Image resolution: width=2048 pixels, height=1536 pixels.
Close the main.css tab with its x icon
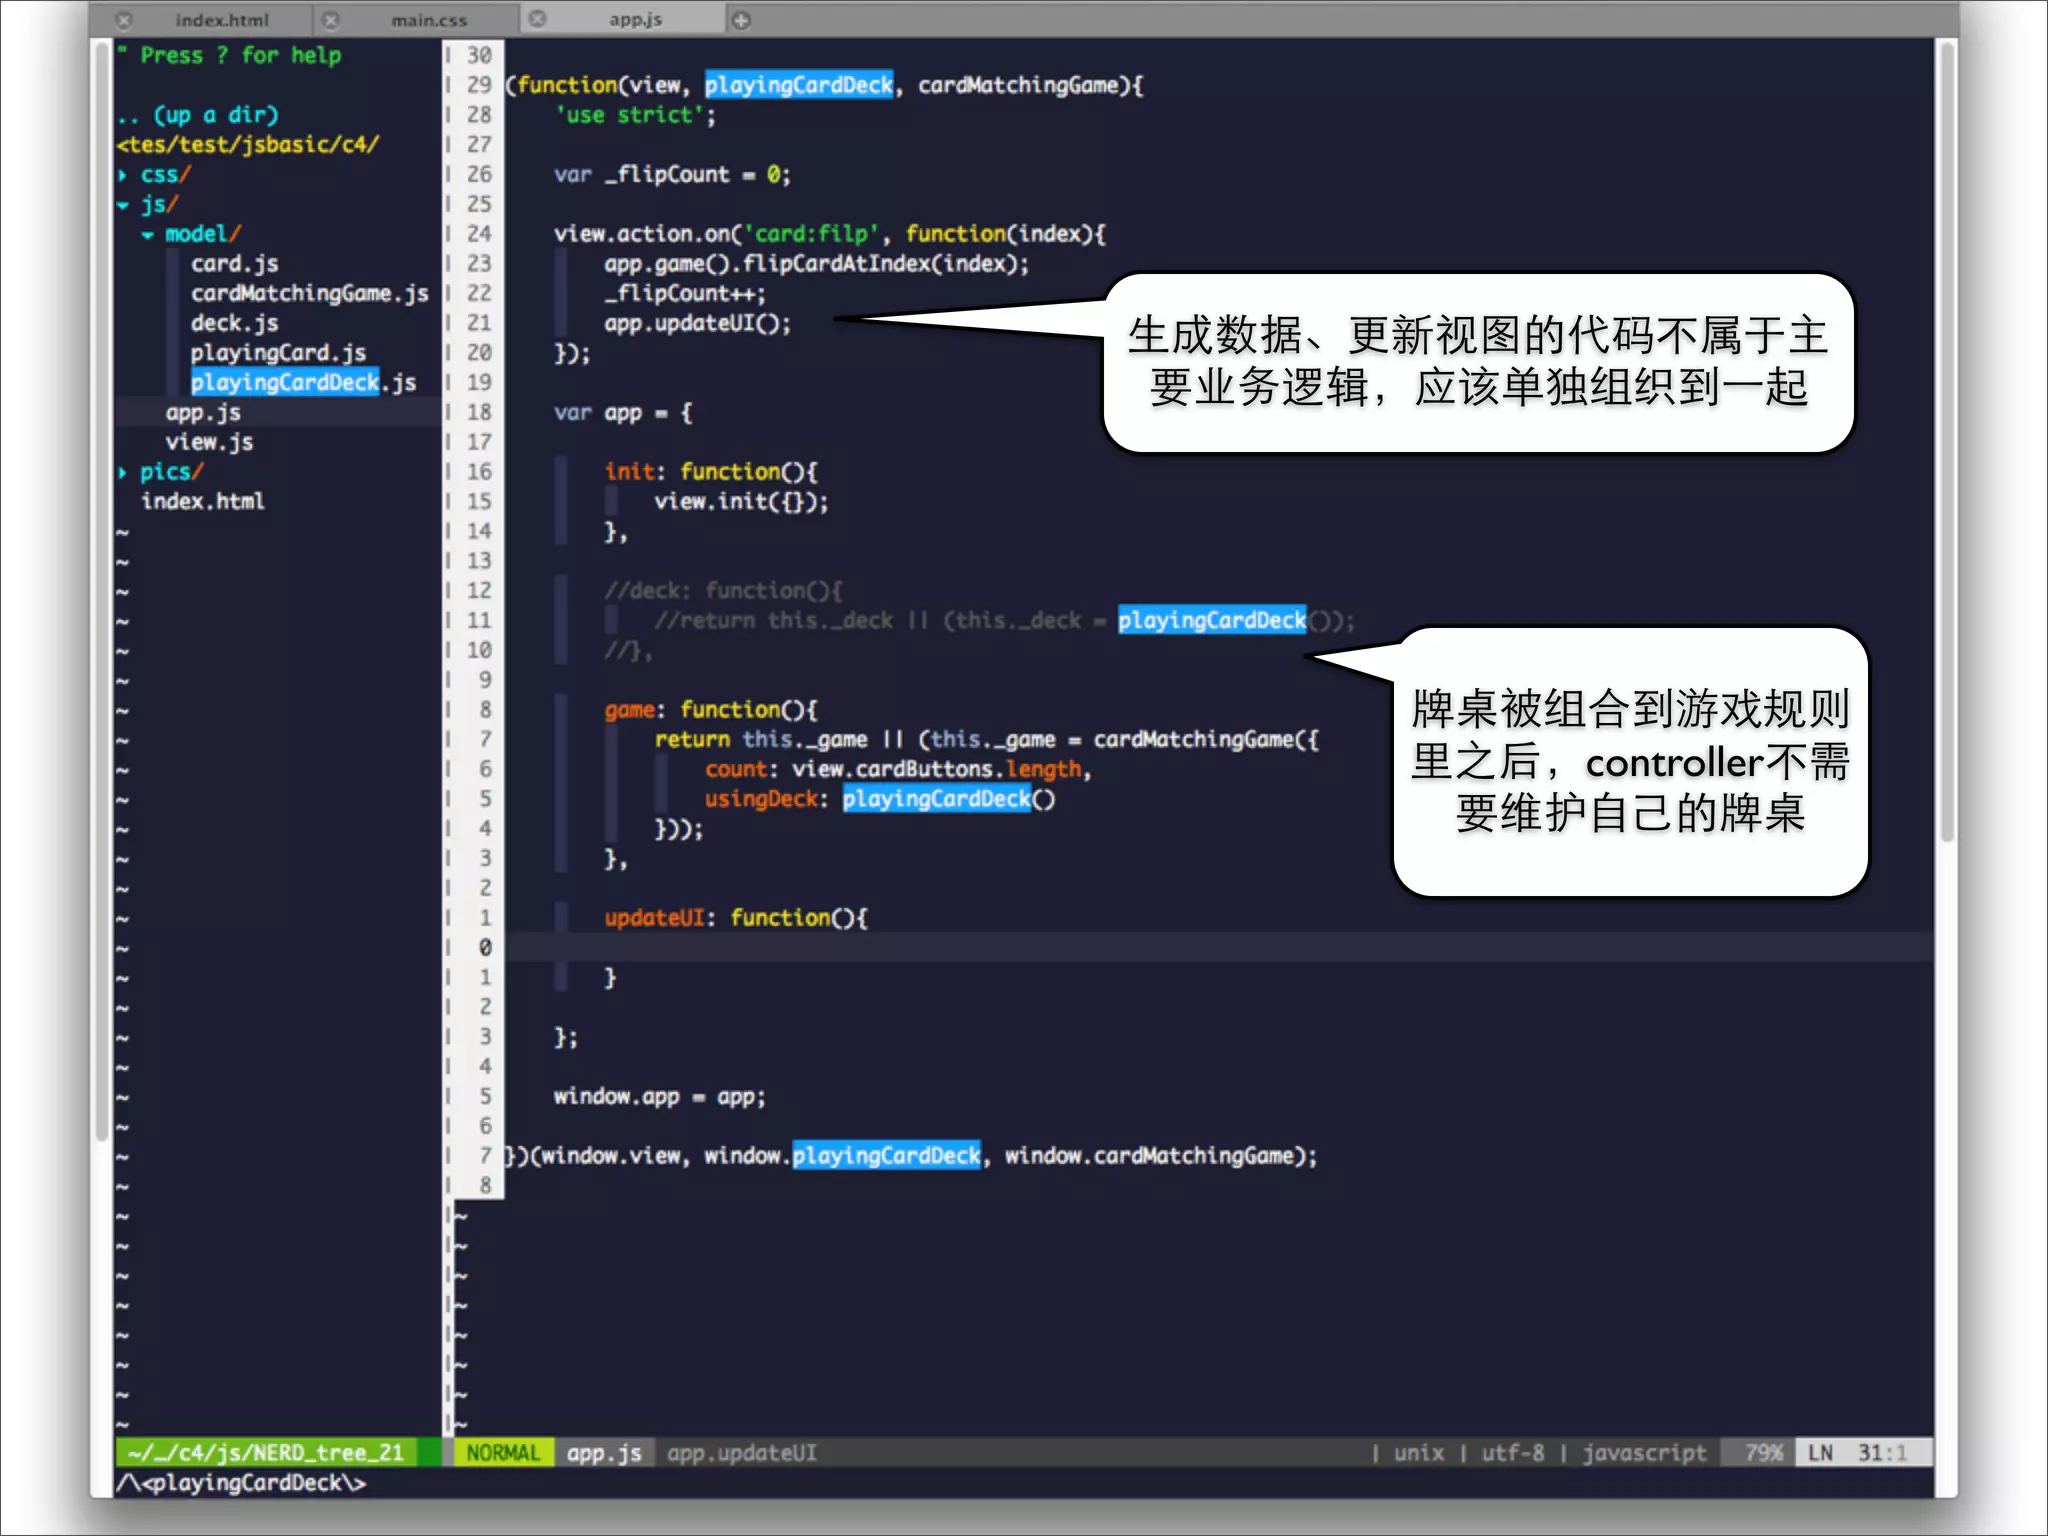[331, 20]
